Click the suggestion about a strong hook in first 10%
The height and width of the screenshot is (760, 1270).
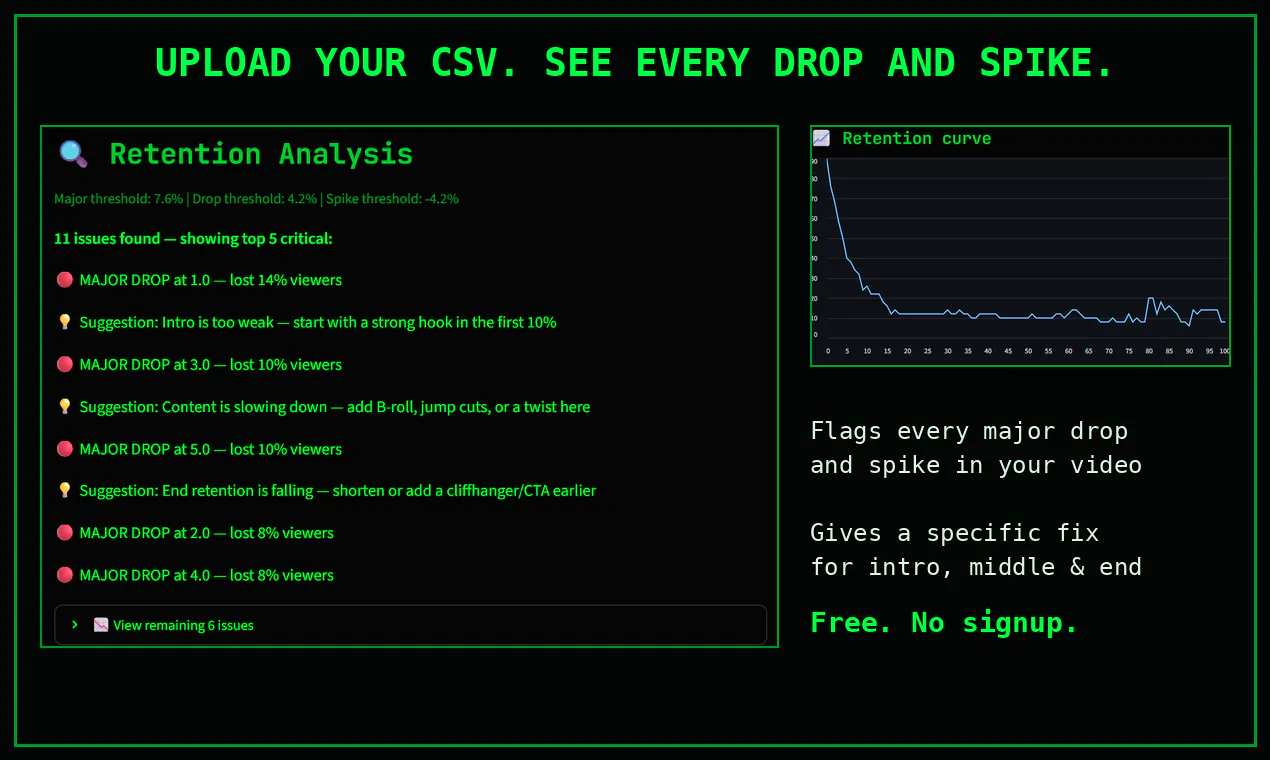(318, 322)
